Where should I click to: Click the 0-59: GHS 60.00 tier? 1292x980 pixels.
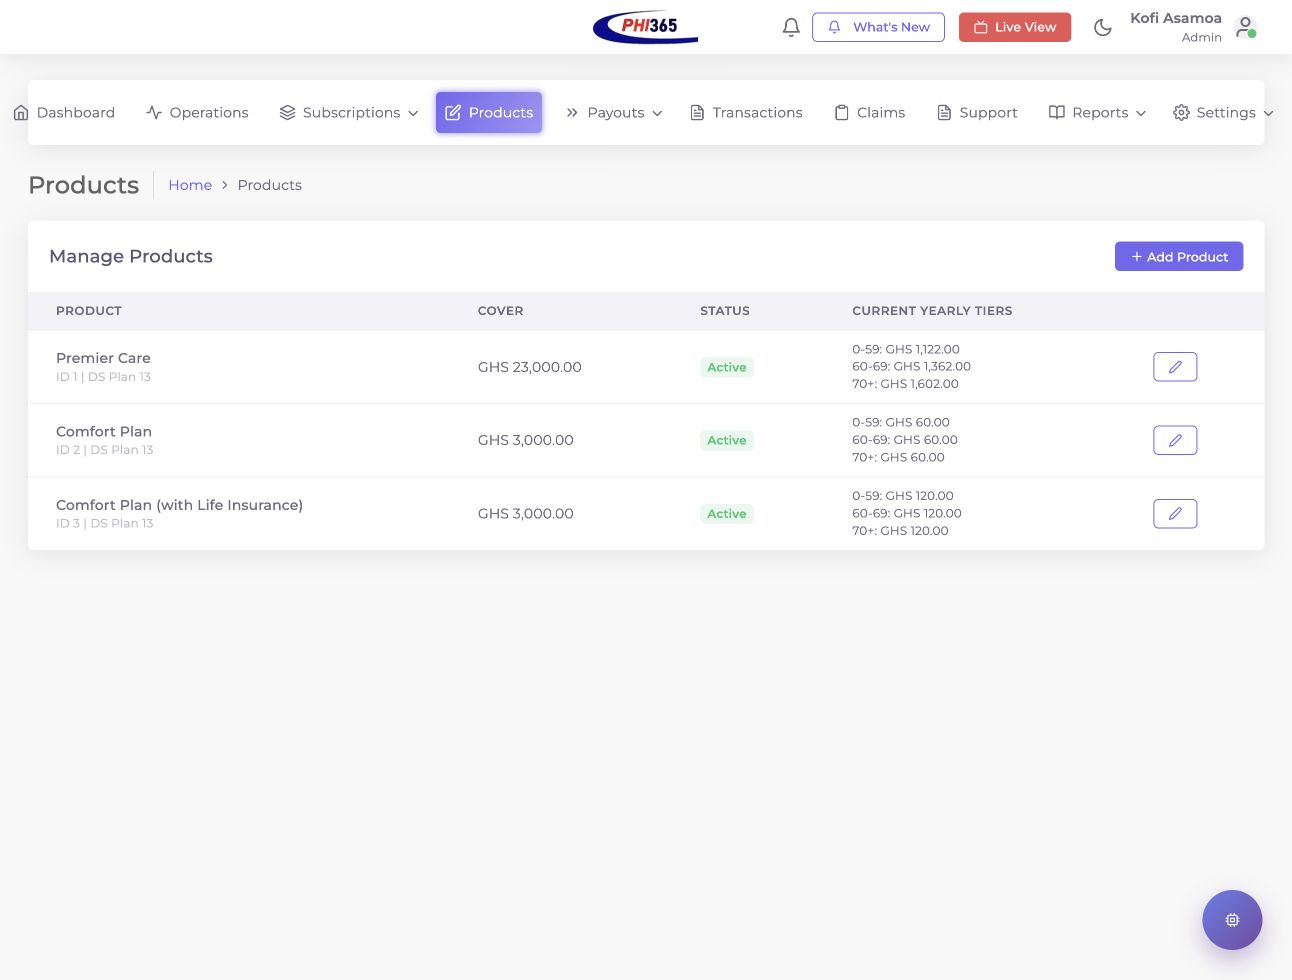901,422
